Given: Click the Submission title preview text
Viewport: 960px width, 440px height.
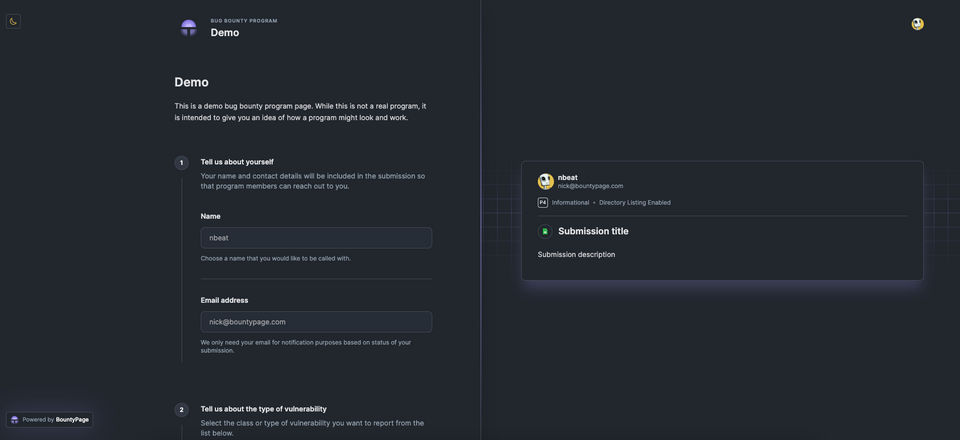Looking at the screenshot, I should point(593,231).
